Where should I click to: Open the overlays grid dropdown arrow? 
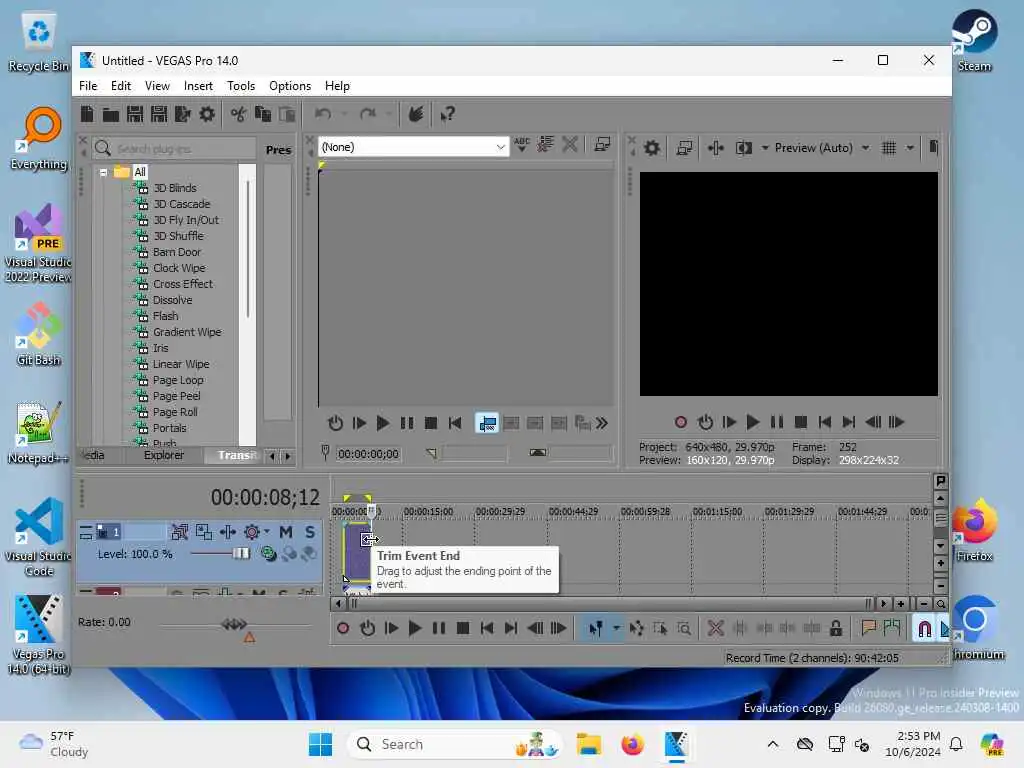(910, 148)
